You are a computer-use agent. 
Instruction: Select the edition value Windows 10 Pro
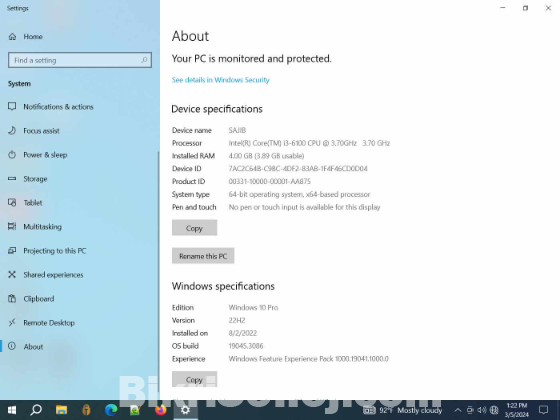pos(253,308)
